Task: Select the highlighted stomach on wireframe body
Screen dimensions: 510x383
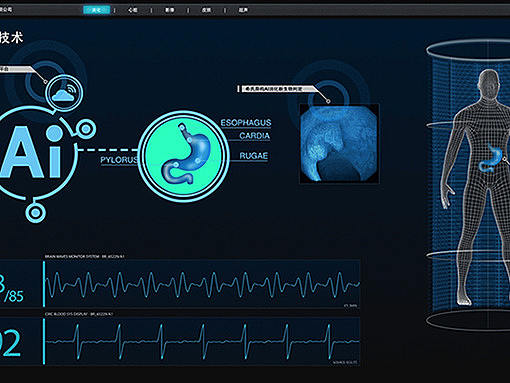Action: point(490,159)
